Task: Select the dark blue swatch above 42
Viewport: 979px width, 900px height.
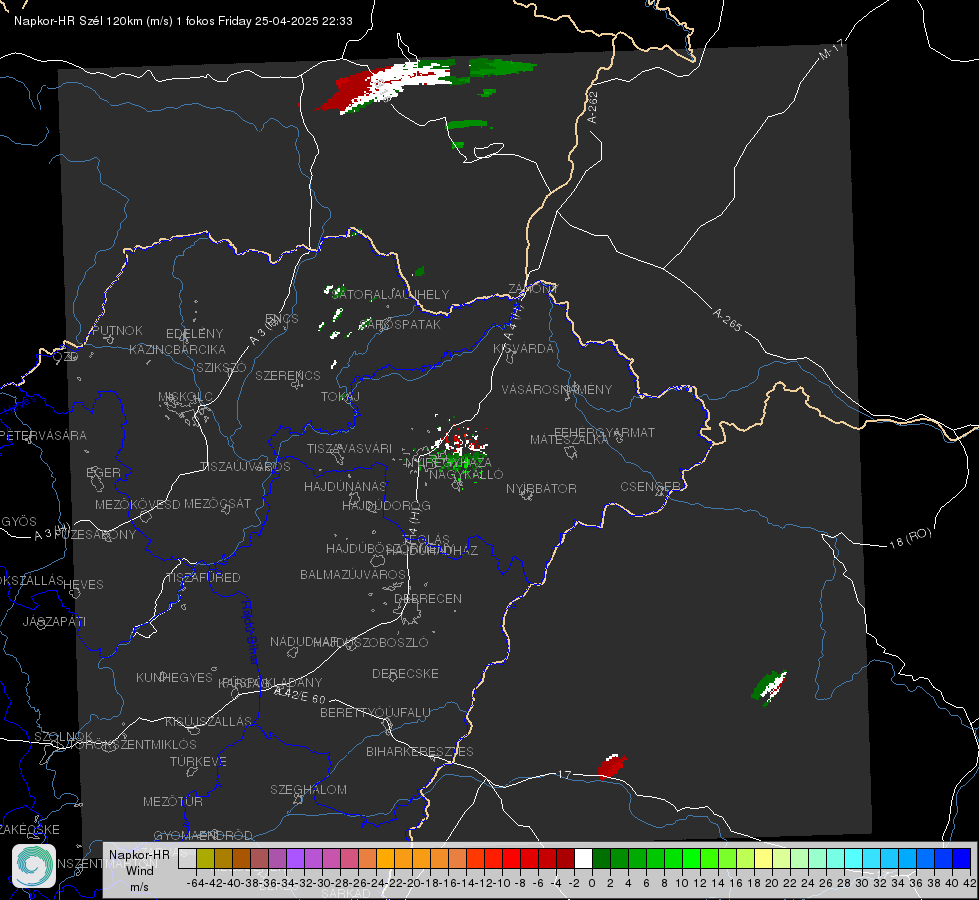Action: tap(962, 858)
